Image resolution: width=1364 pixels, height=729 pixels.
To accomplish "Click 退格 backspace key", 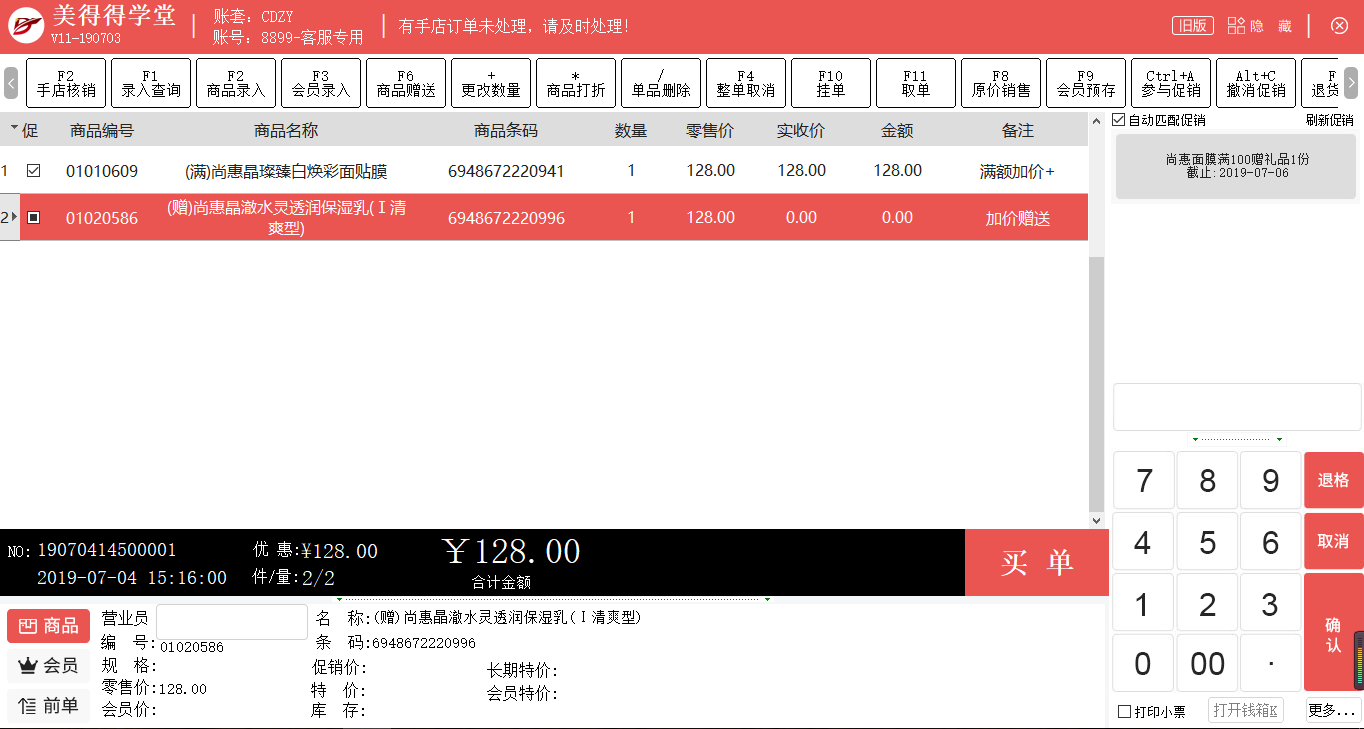I will (1333, 480).
